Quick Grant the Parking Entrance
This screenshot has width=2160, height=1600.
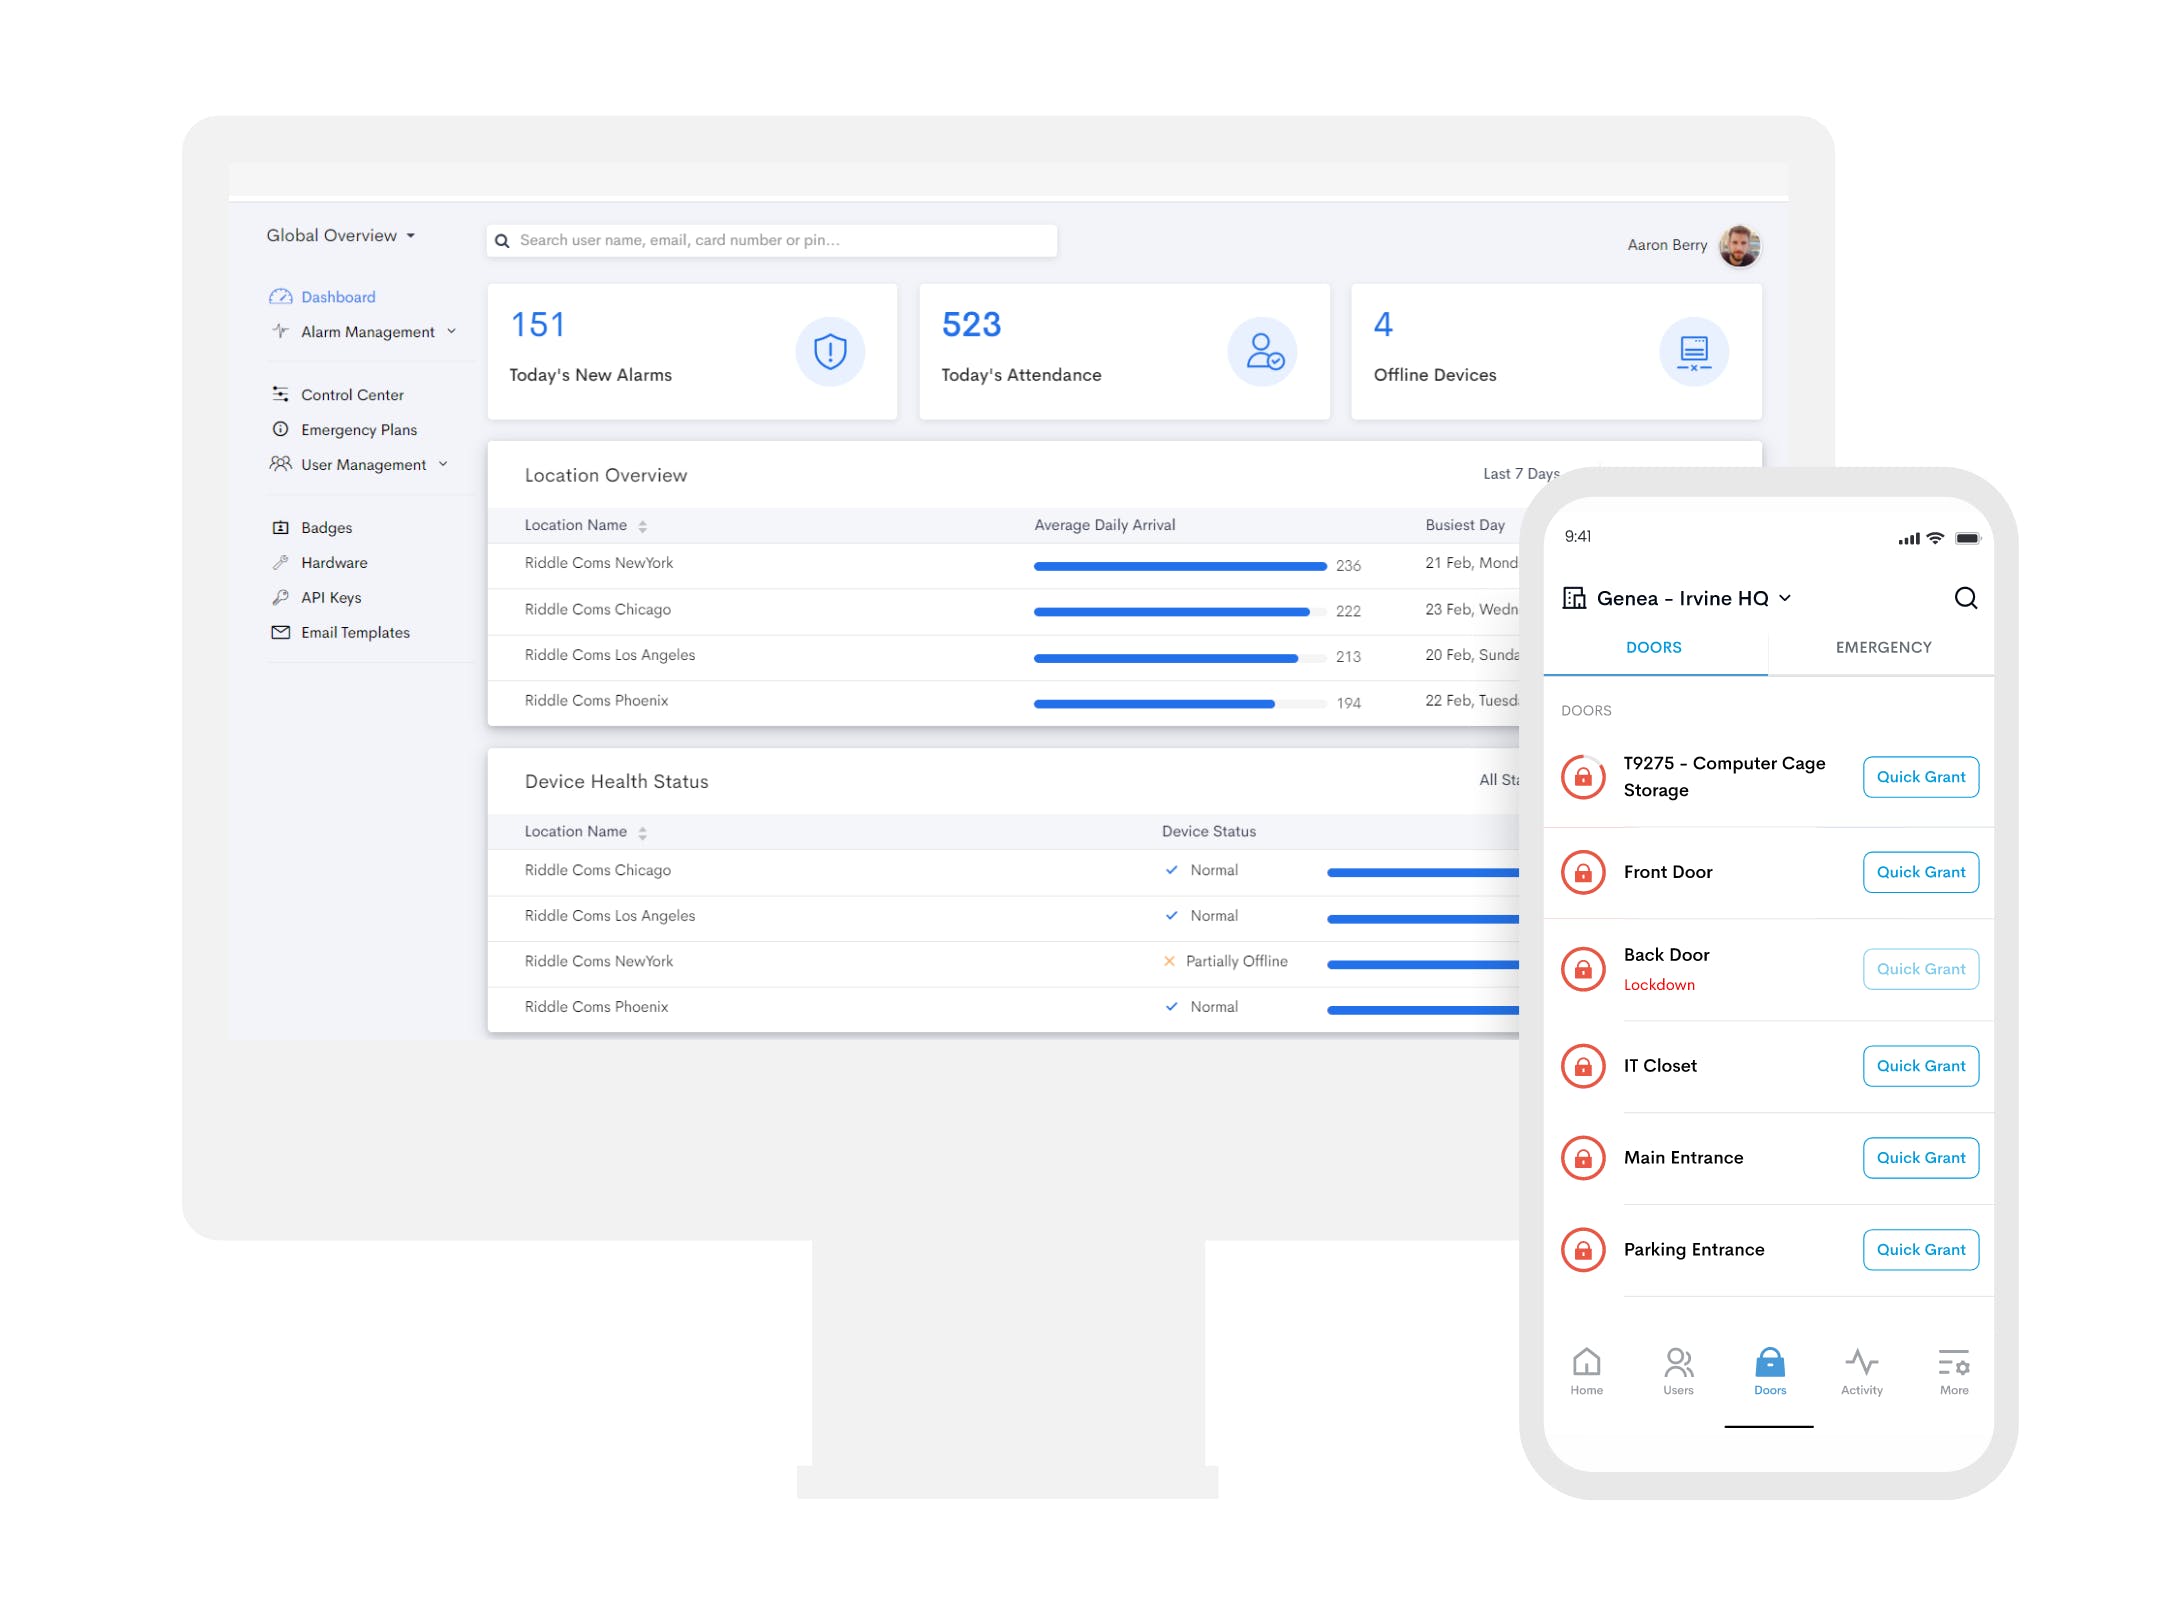pos(1920,1250)
